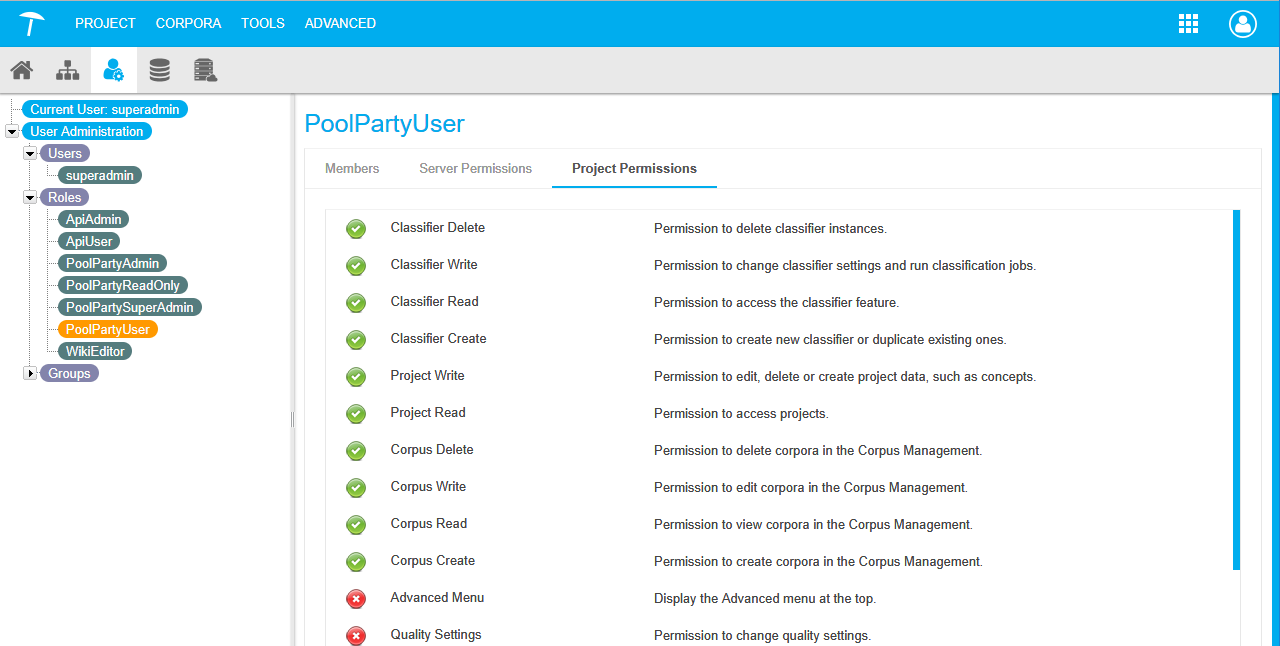The width and height of the screenshot is (1280, 646).
Task: Toggle the Corpus Create permission status icon
Action: click(x=356, y=562)
